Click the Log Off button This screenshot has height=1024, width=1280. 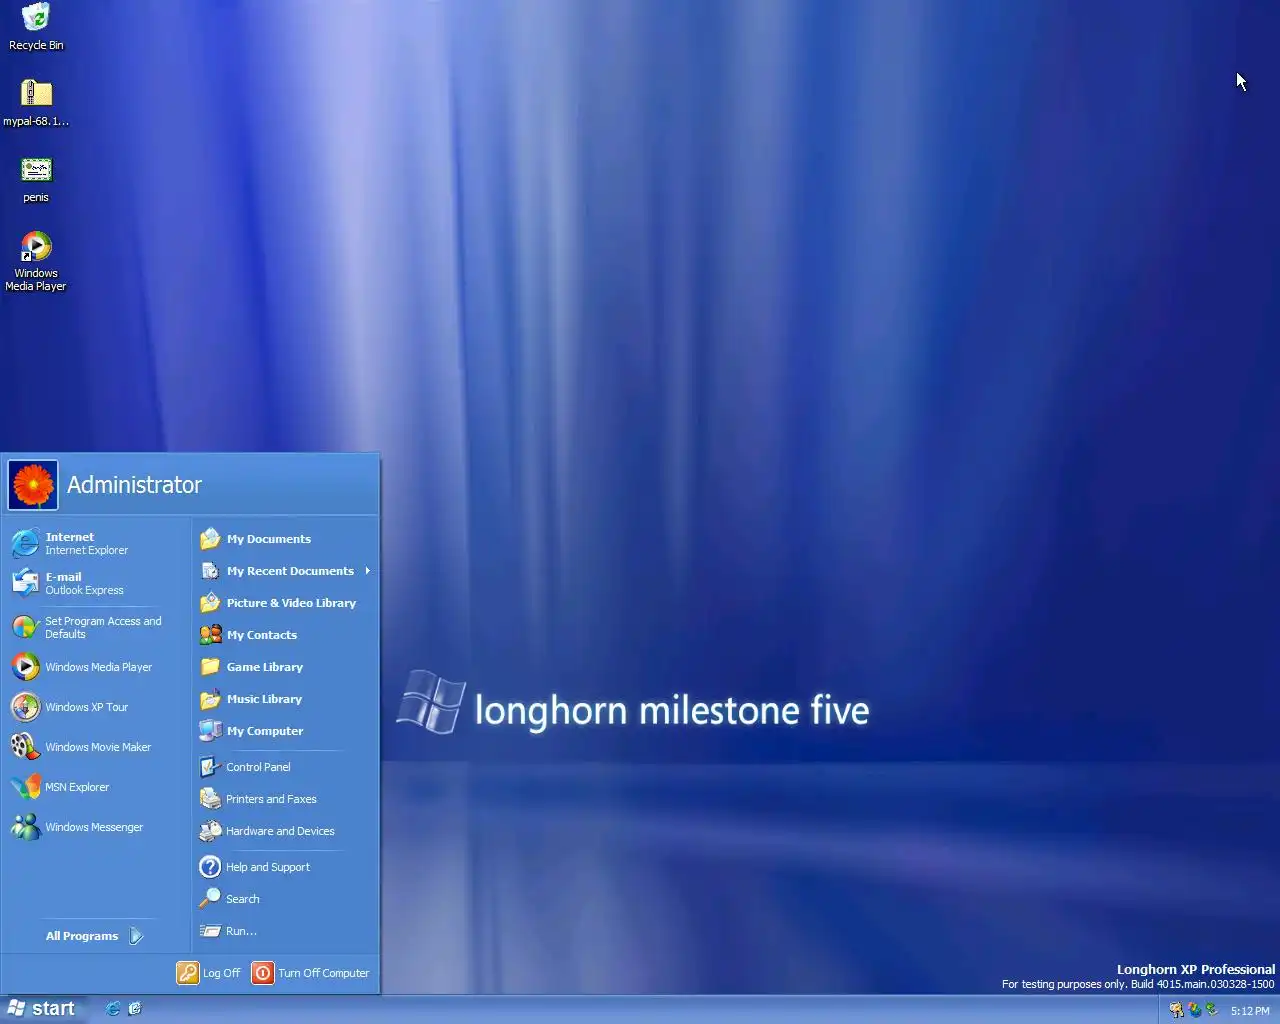point(209,973)
